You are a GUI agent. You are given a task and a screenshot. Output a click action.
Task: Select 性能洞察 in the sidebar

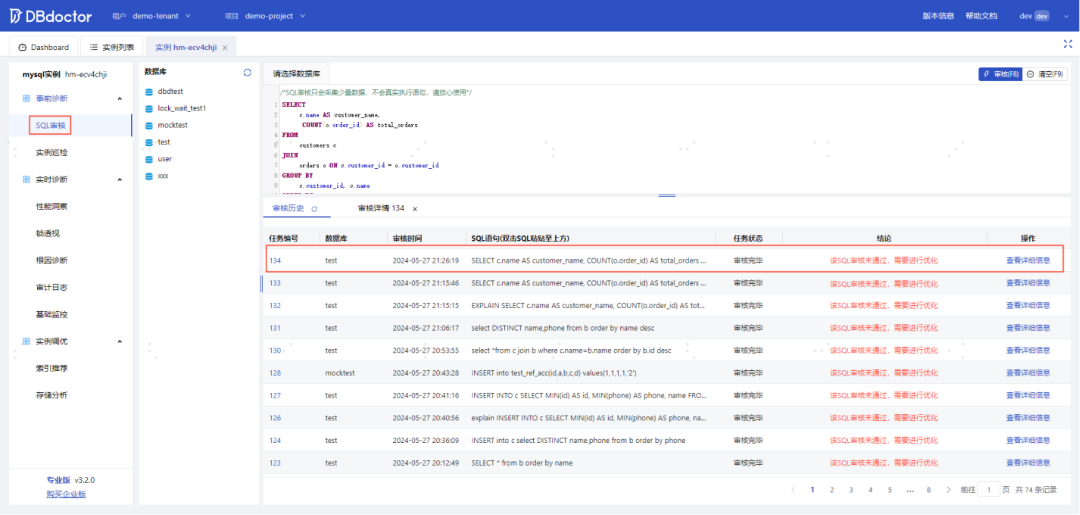coord(52,207)
